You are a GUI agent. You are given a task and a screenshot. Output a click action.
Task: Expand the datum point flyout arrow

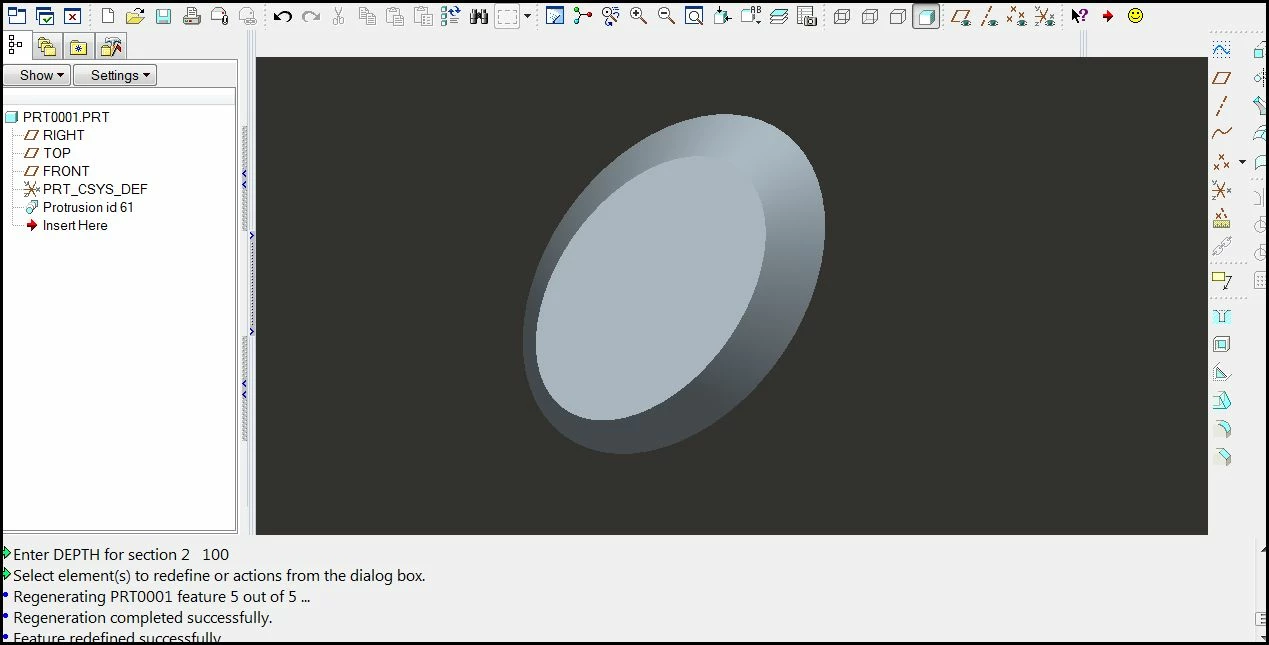coord(1242,162)
